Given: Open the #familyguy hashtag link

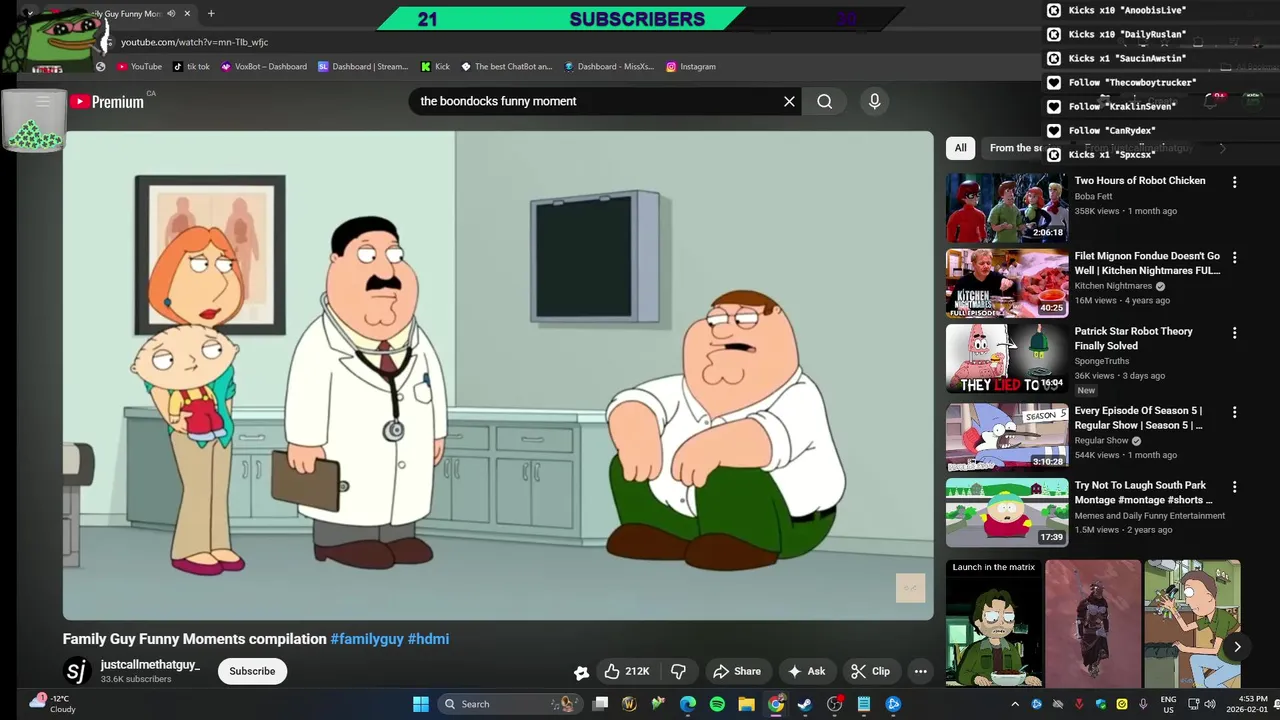Looking at the screenshot, I should pos(367,639).
